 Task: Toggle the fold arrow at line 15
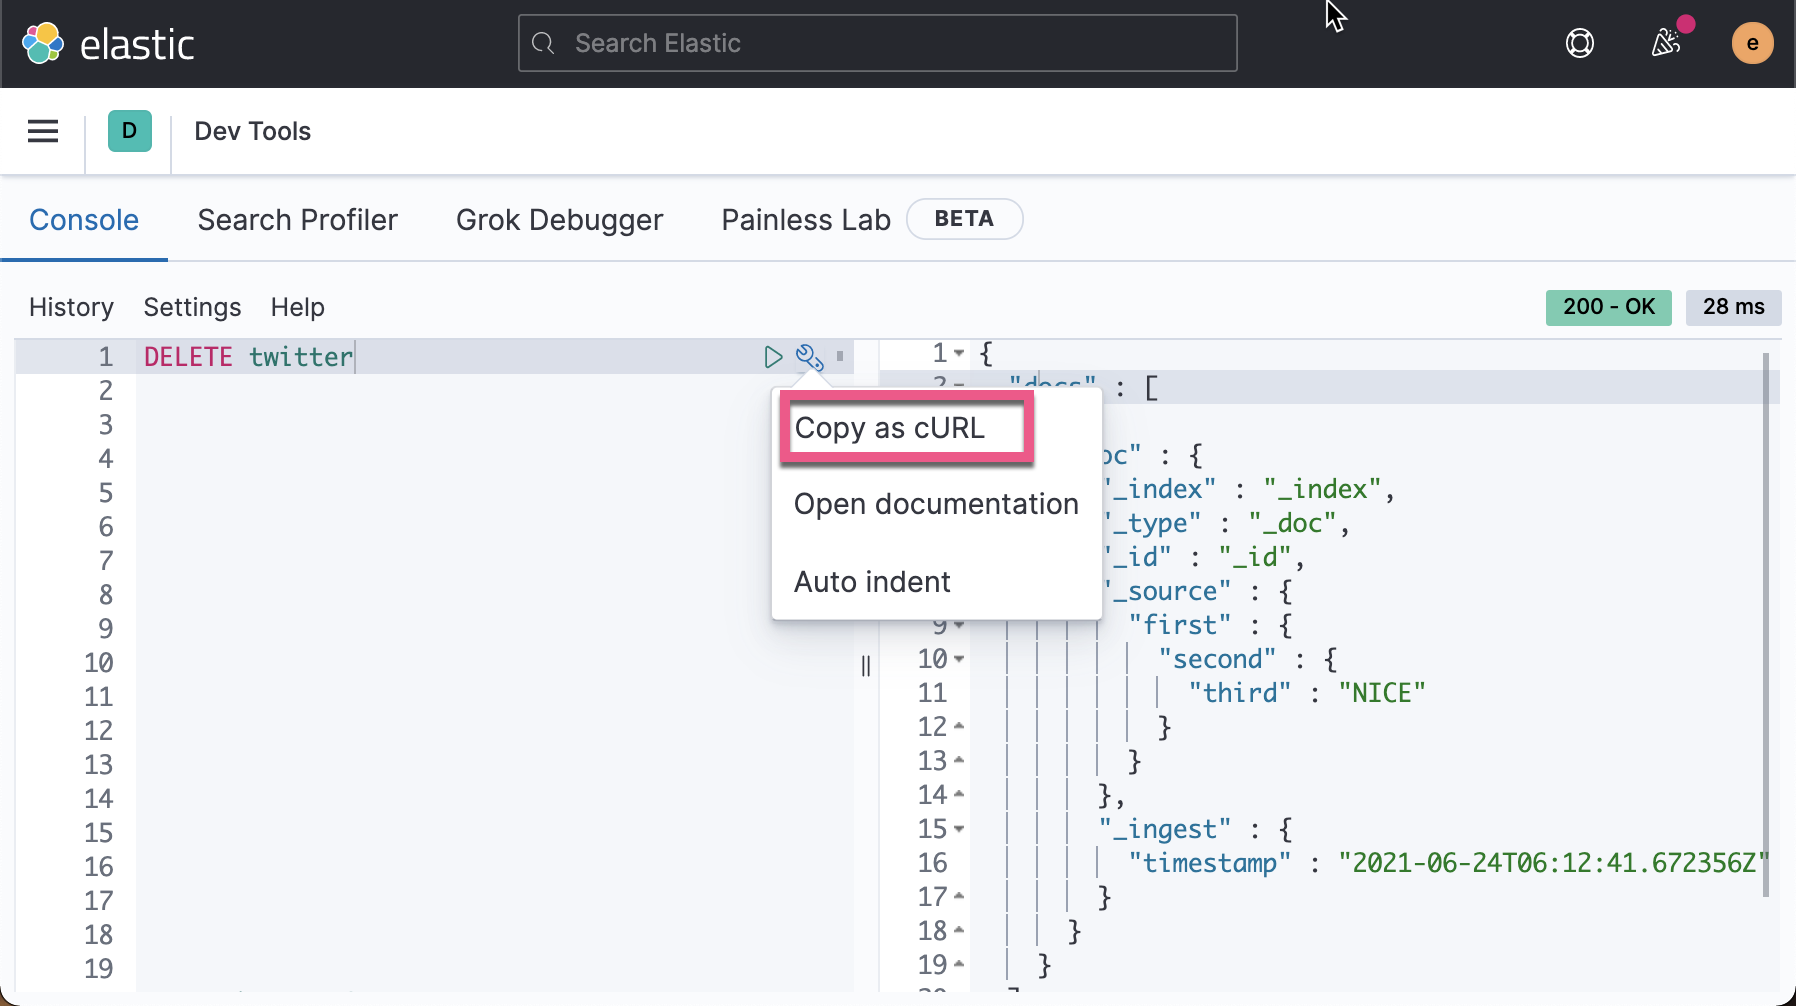tap(959, 829)
